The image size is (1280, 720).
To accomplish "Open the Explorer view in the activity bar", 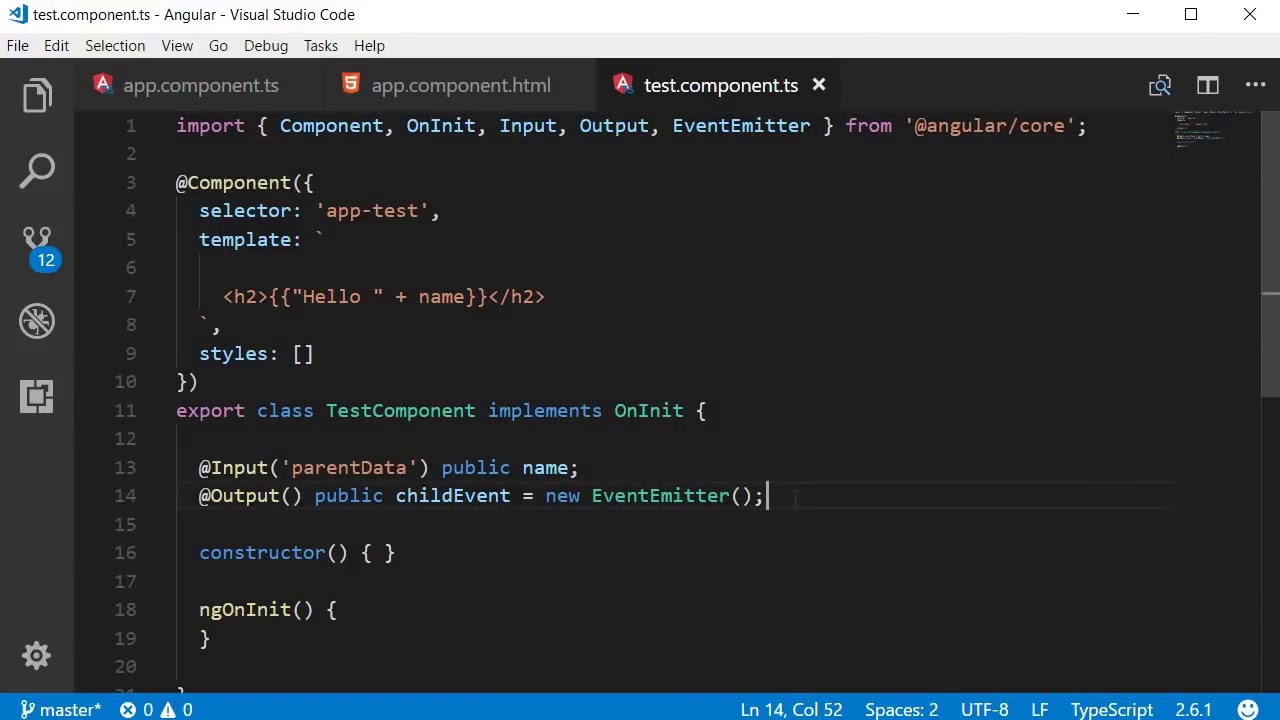I will tap(37, 96).
